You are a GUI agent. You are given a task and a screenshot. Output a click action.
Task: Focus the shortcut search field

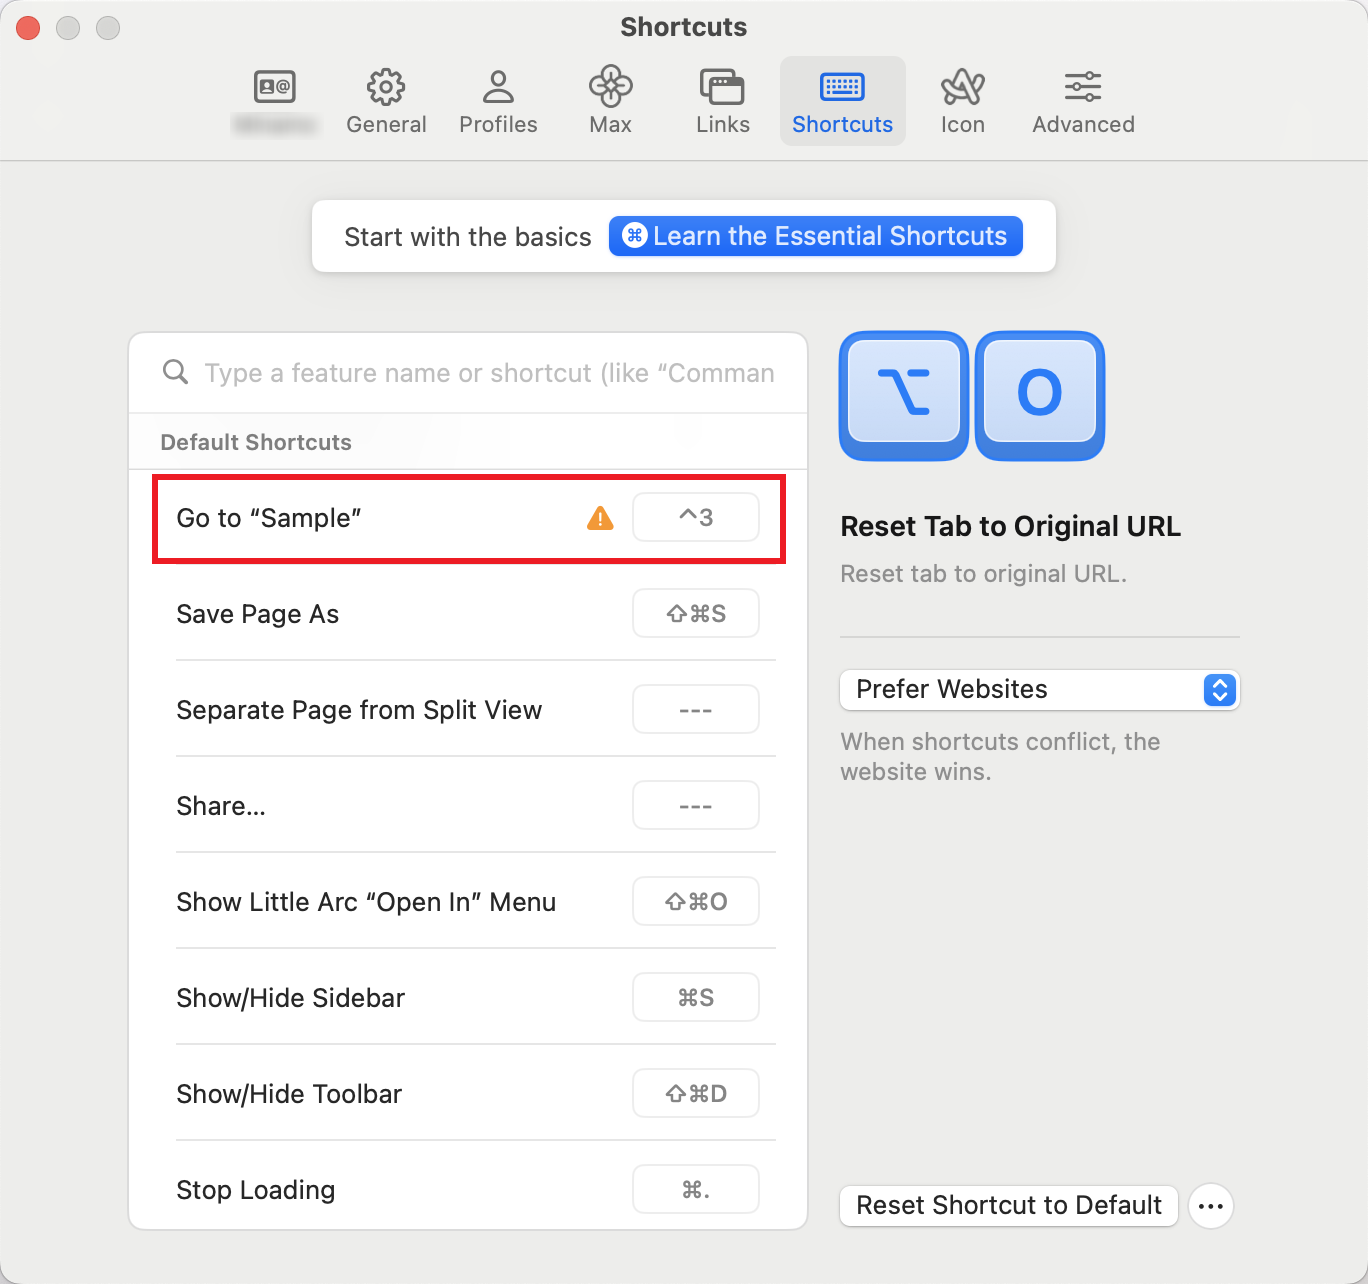[x=488, y=373]
